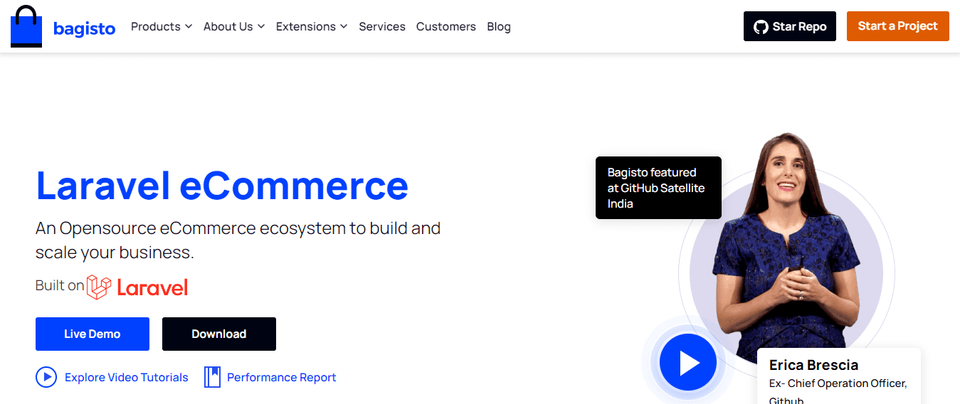The image size is (960, 404).
Task: Click the Erica Brescia name card
Action: (x=839, y=376)
